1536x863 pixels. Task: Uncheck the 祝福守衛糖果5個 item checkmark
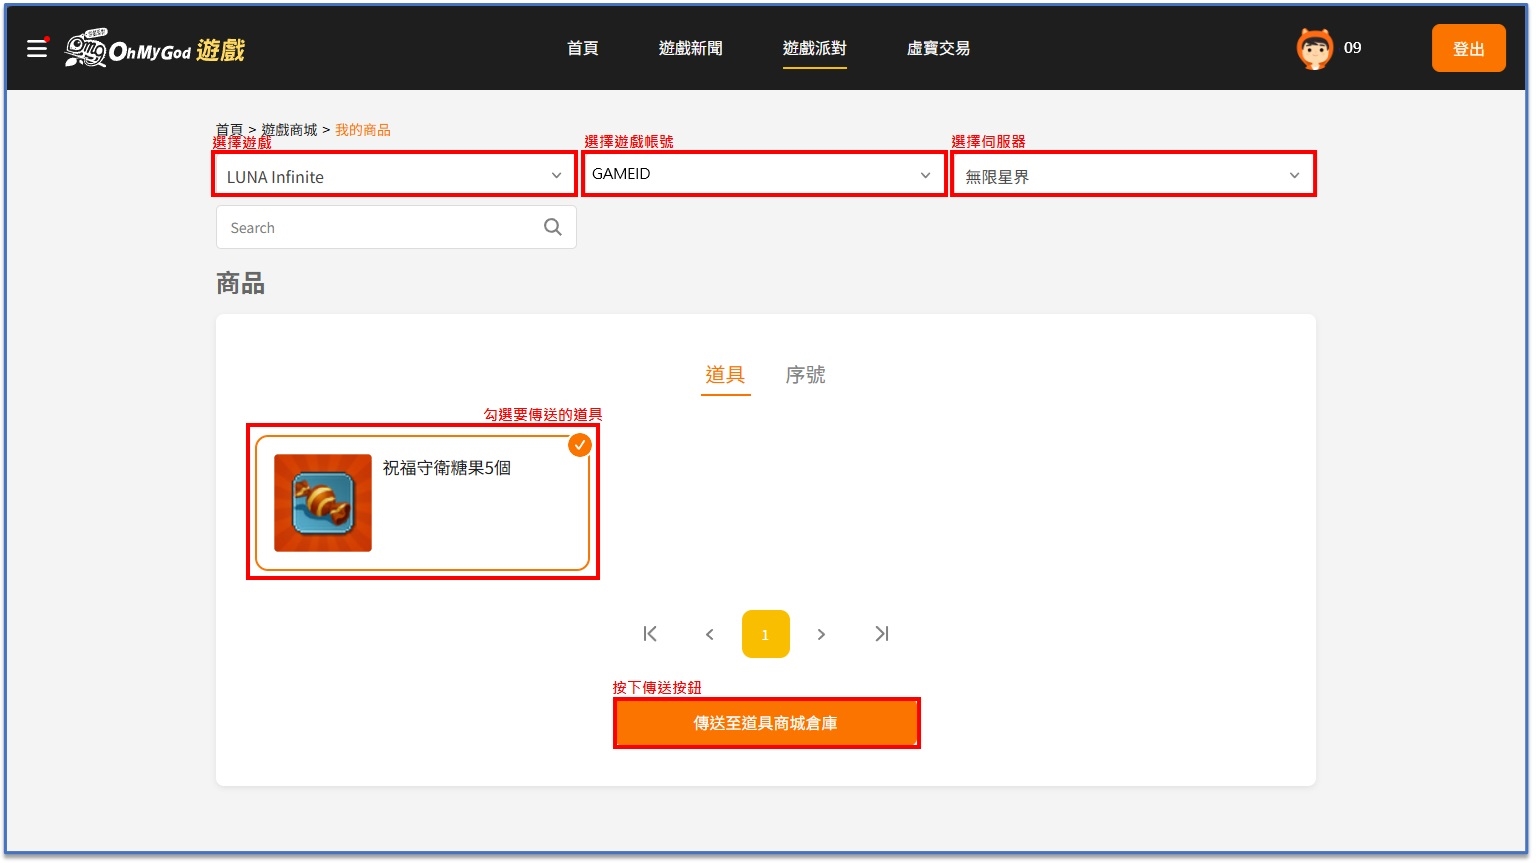(x=580, y=445)
